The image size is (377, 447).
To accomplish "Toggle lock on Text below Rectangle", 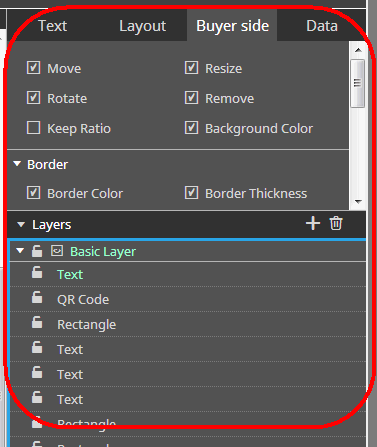I will coord(37,347).
